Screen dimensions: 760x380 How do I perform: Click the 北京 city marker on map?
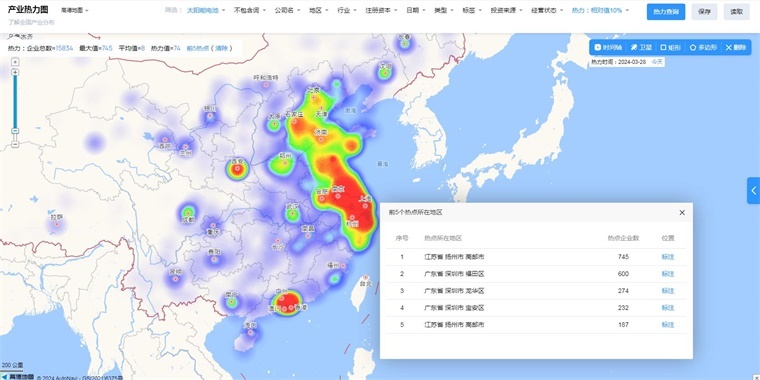(x=313, y=97)
